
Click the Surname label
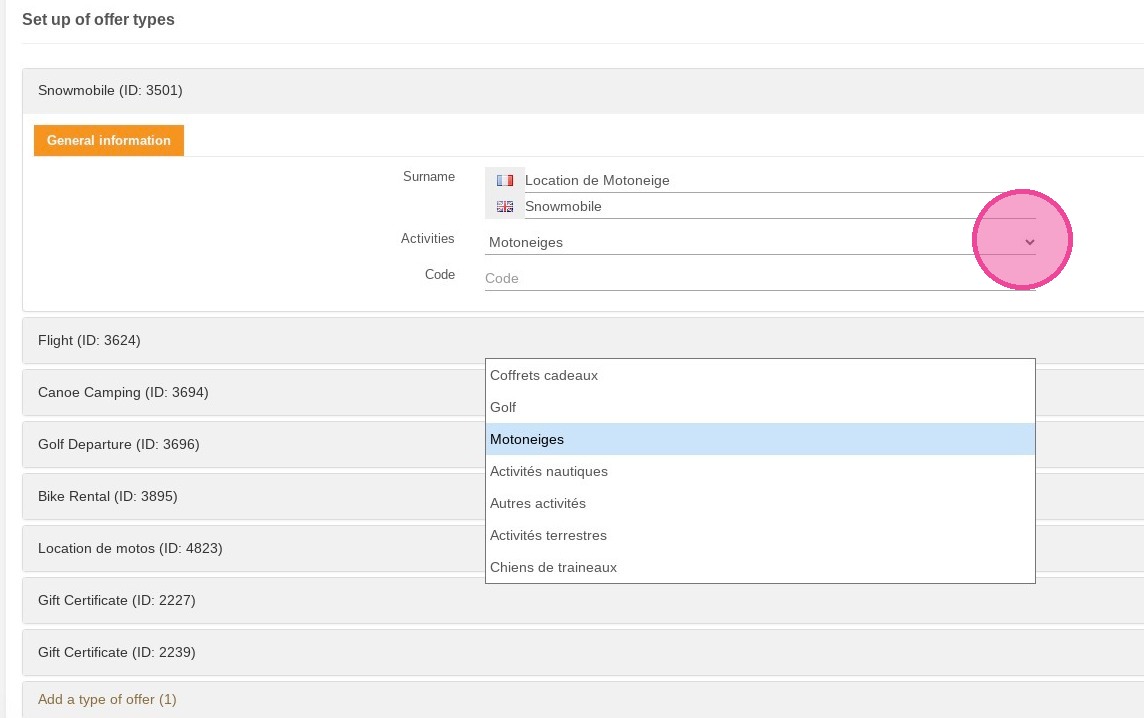coord(429,177)
